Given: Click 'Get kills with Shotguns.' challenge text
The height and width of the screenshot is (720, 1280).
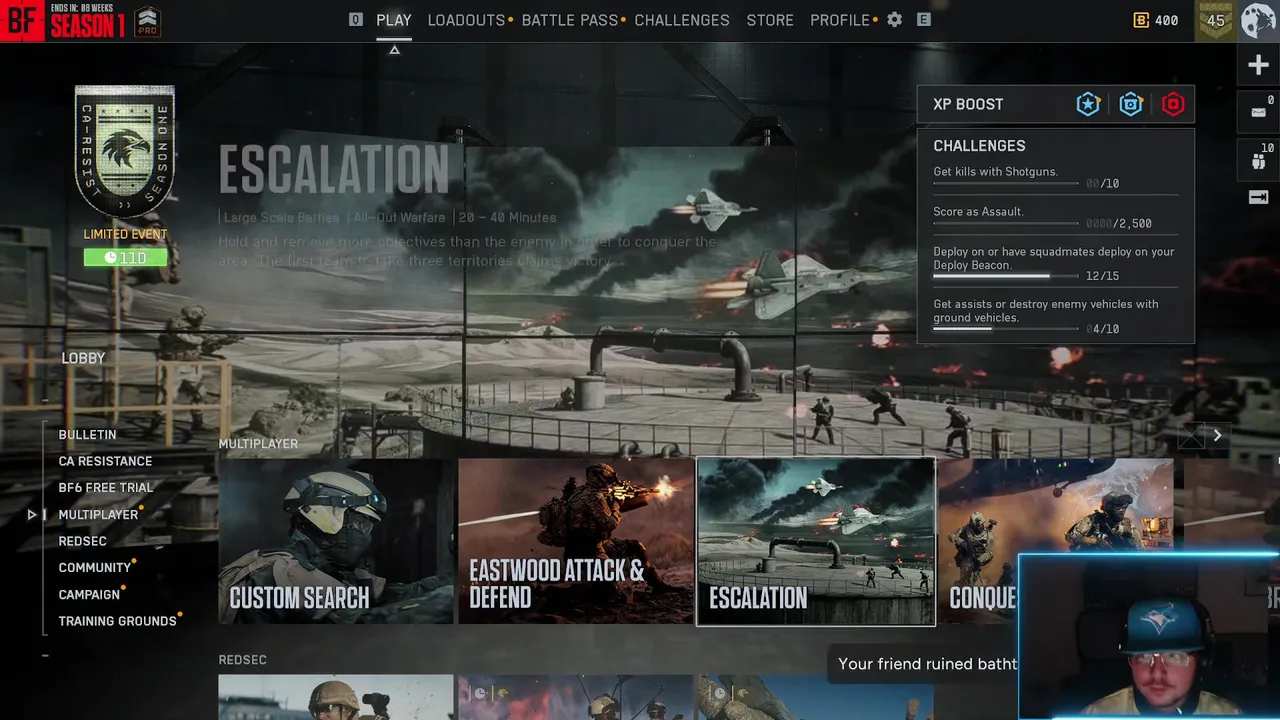Looking at the screenshot, I should click(x=995, y=172).
